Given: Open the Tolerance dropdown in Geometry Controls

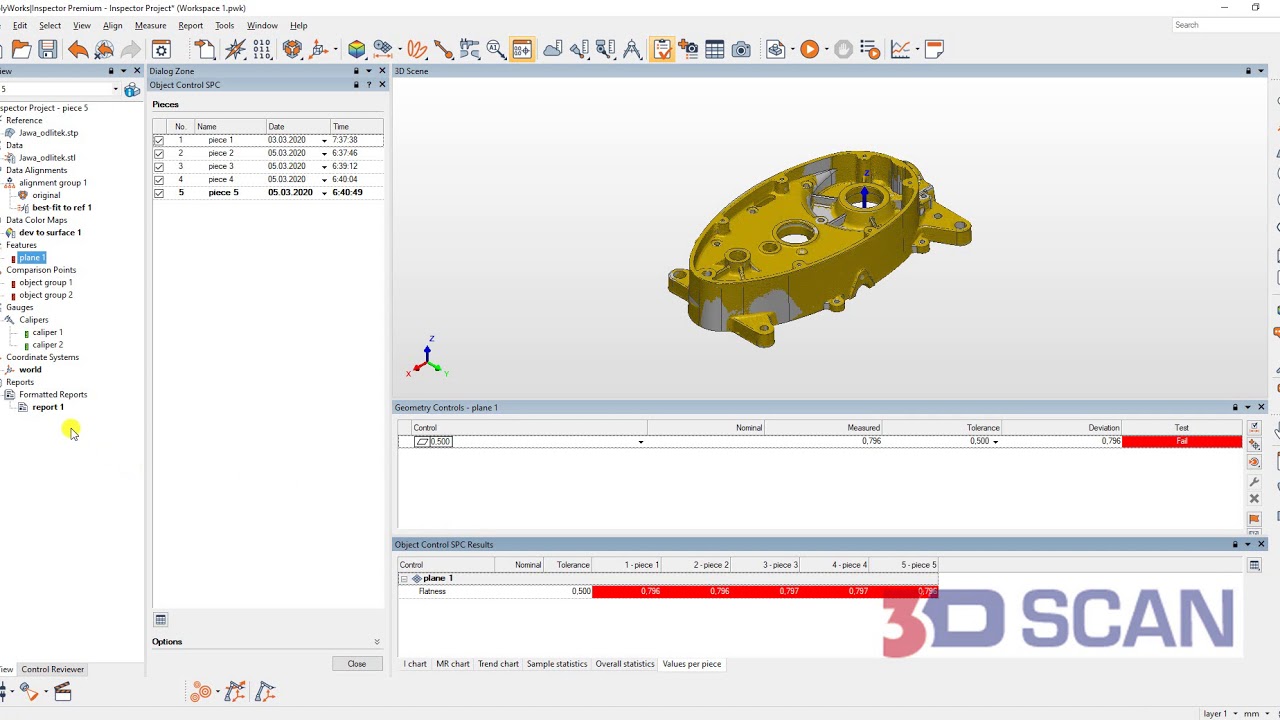Looking at the screenshot, I should (994, 441).
